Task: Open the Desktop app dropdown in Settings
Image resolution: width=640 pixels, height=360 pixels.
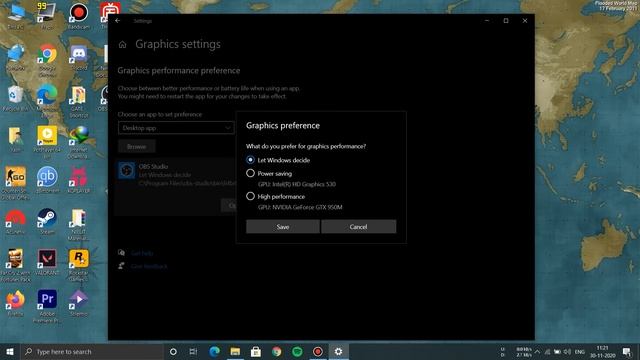Action: click(176, 128)
